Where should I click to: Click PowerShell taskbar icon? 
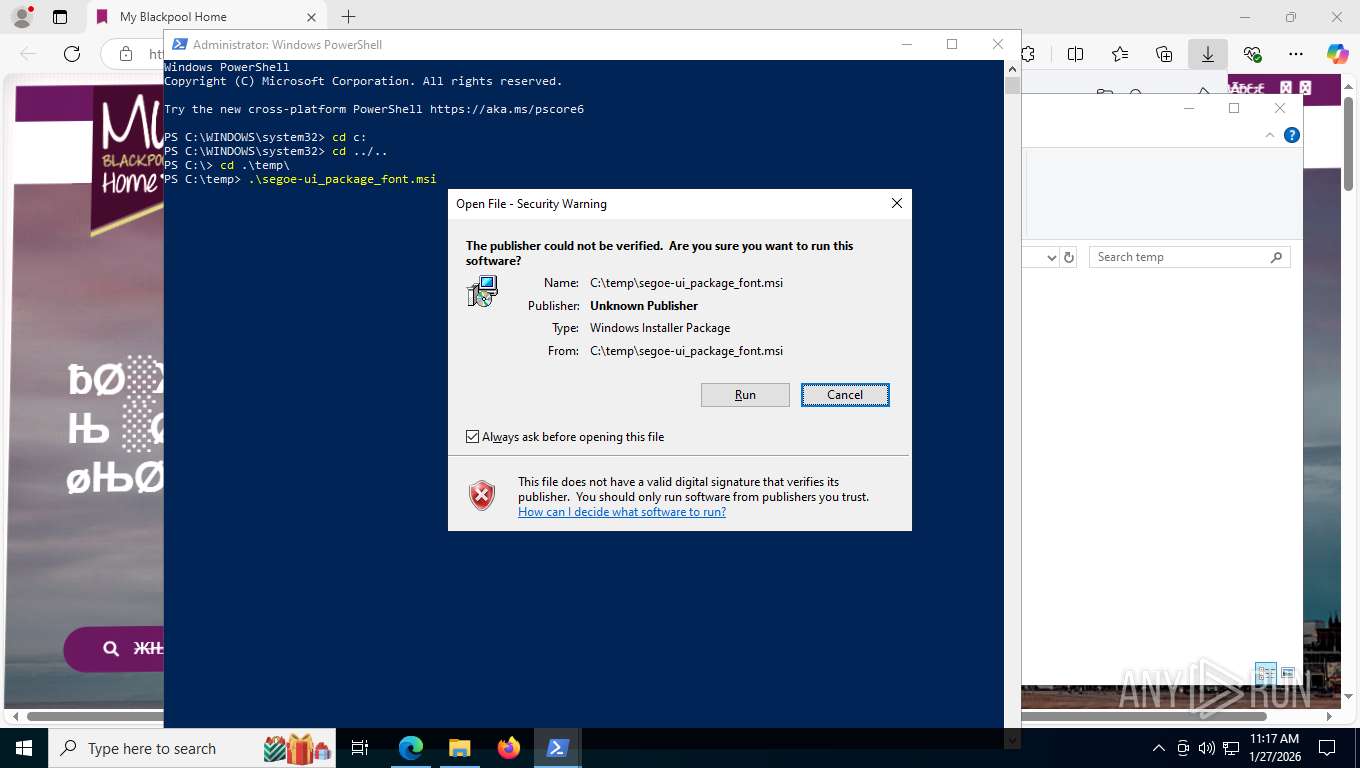coord(557,748)
